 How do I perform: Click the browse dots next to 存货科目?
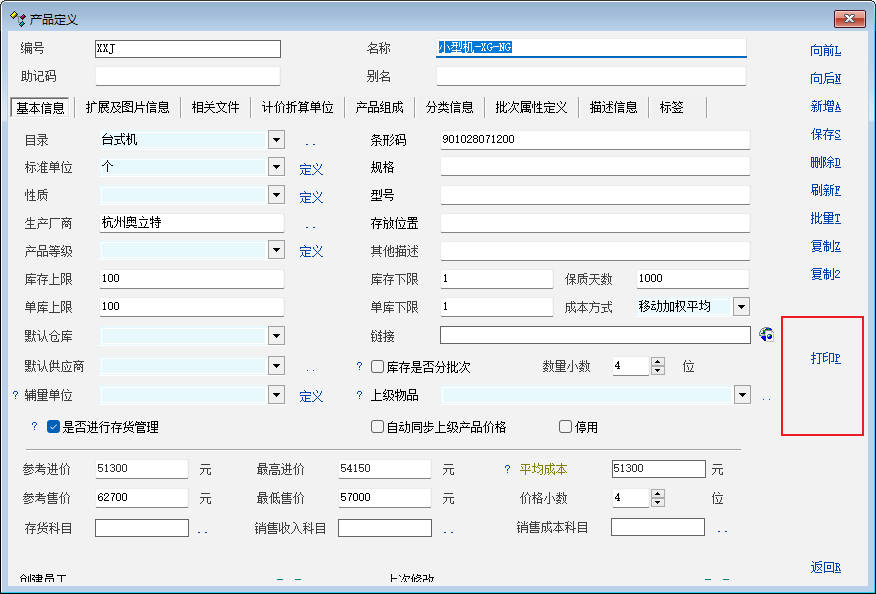tap(202, 529)
